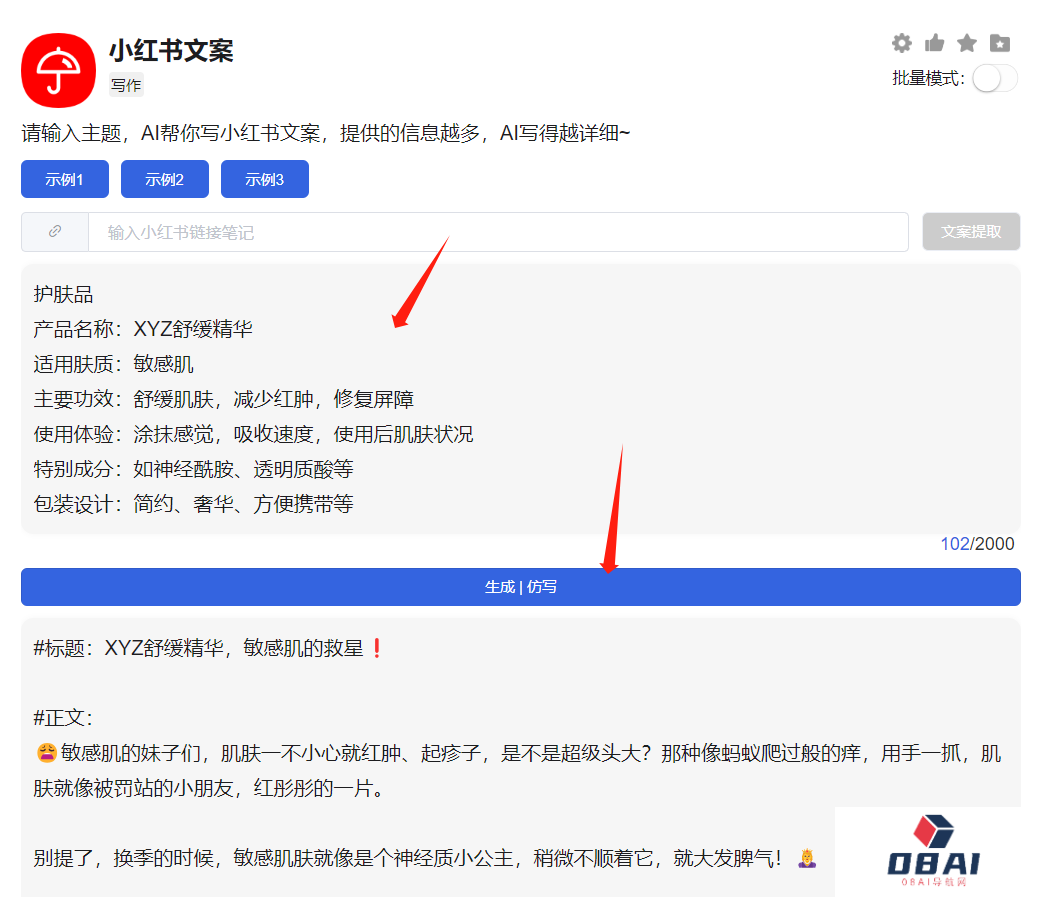Click the 示例1 example button

[64, 179]
